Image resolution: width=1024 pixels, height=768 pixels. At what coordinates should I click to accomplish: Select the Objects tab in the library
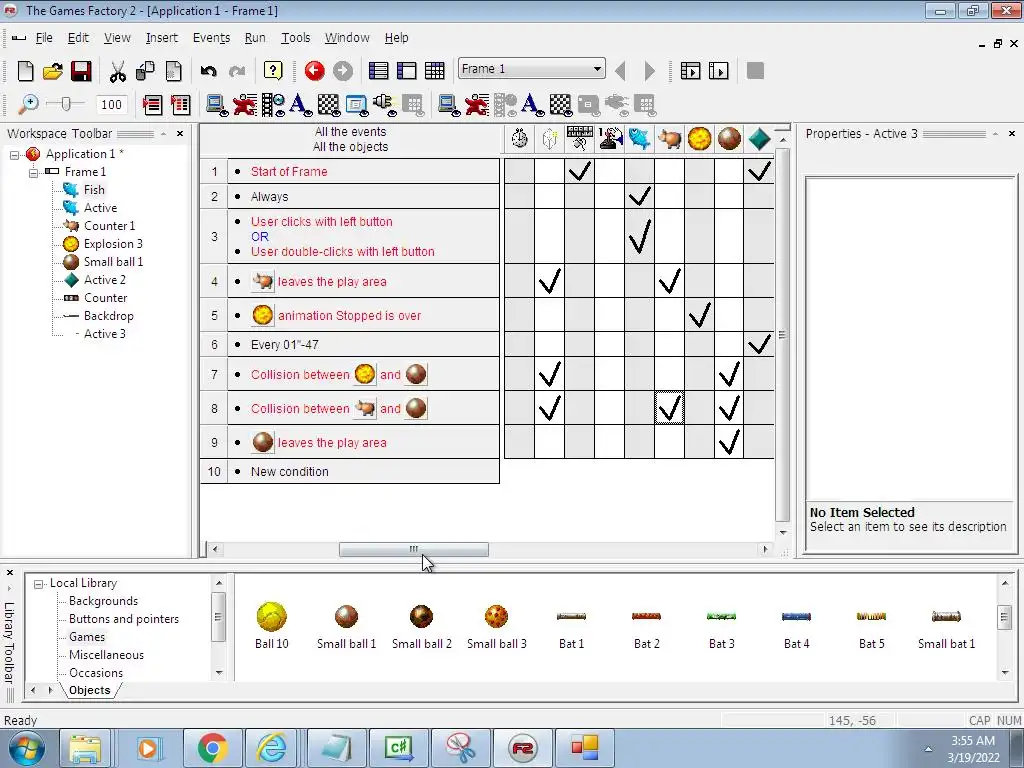pyautogui.click(x=89, y=690)
